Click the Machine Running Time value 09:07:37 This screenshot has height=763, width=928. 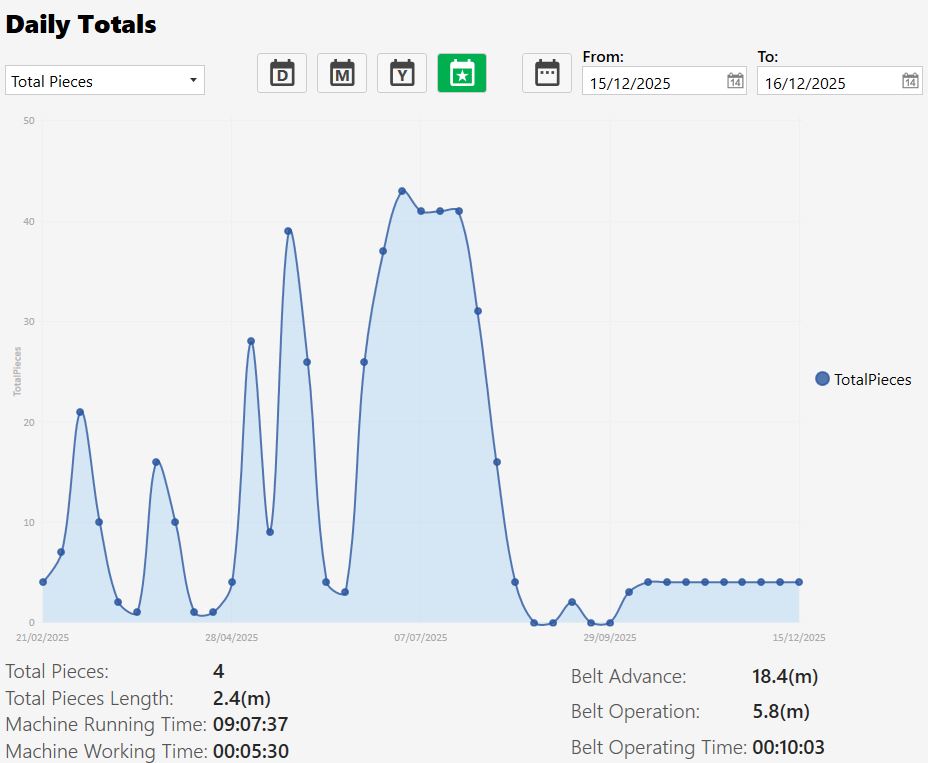[250, 724]
